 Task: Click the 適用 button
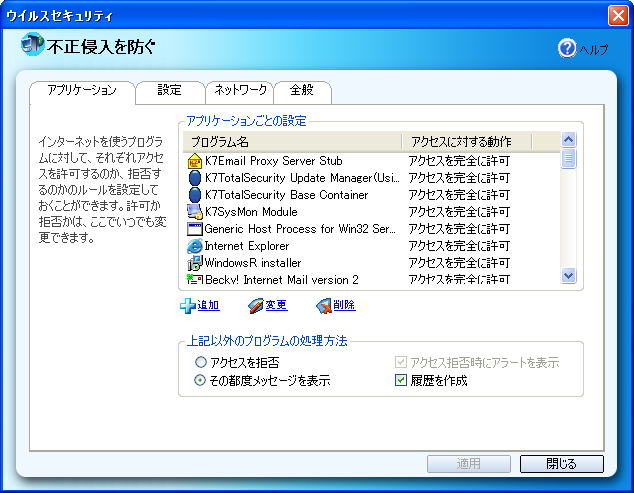[469, 463]
